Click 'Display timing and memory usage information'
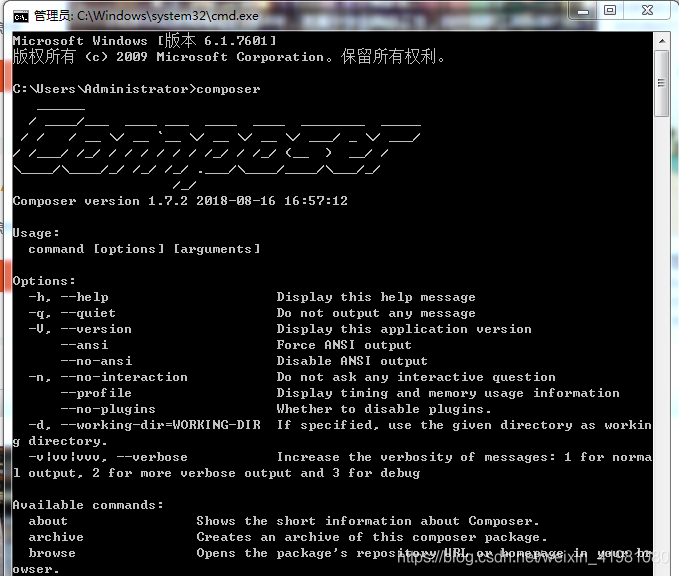 [448, 393]
